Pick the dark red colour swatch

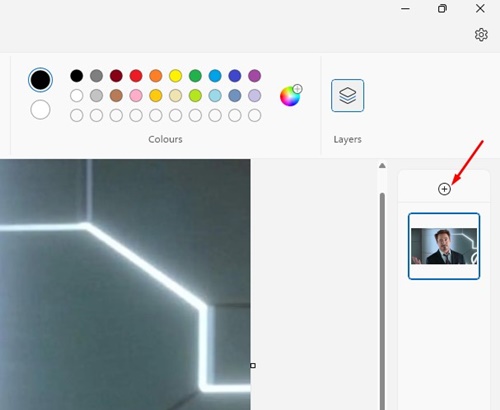point(116,76)
